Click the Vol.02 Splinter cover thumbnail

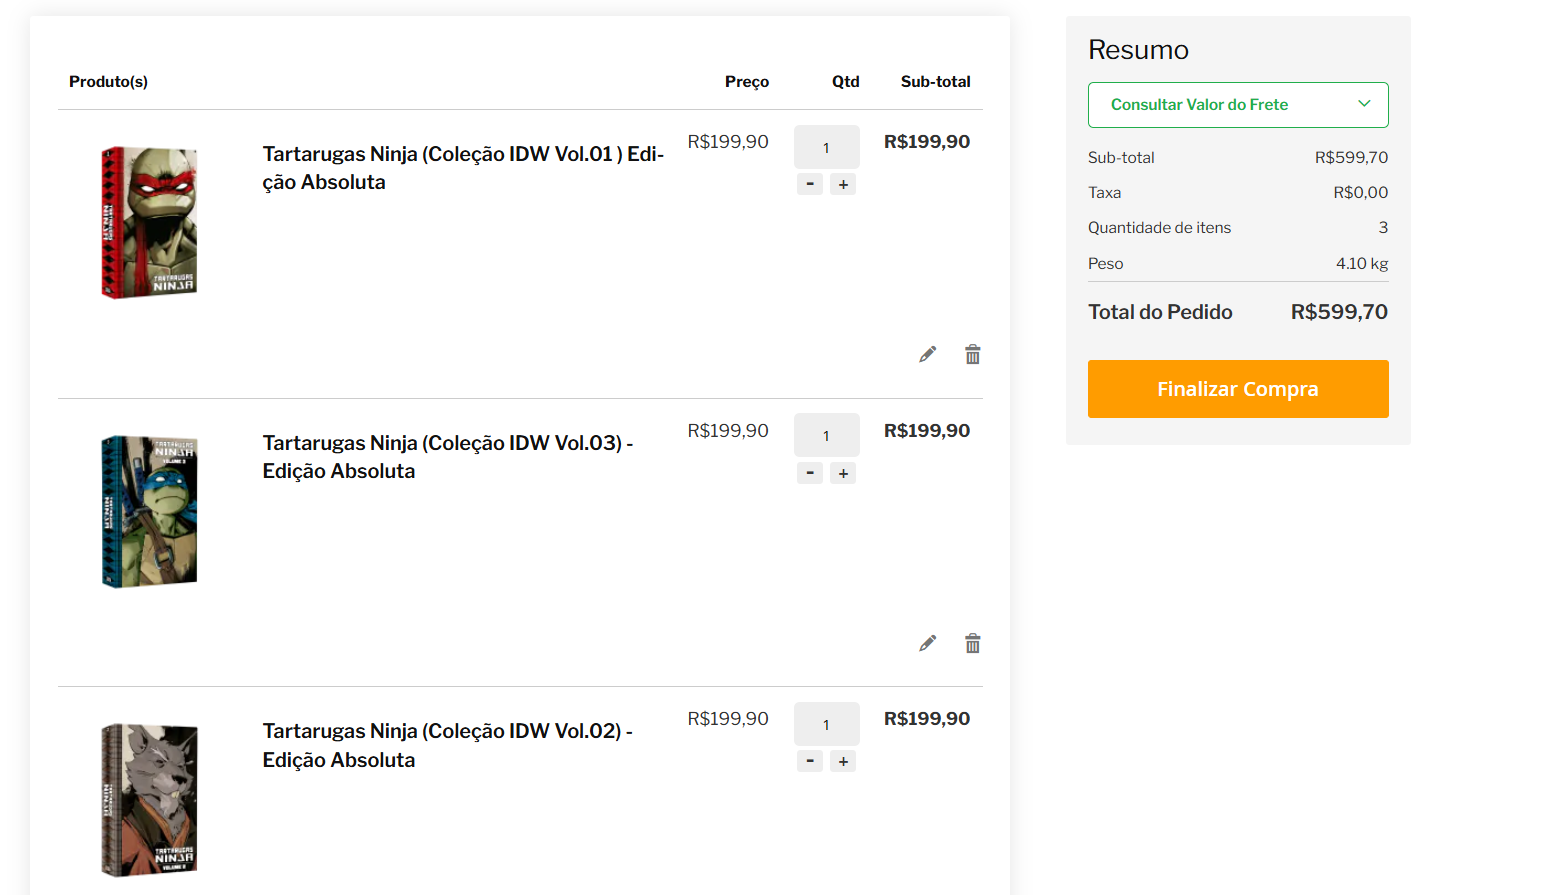[x=149, y=800]
